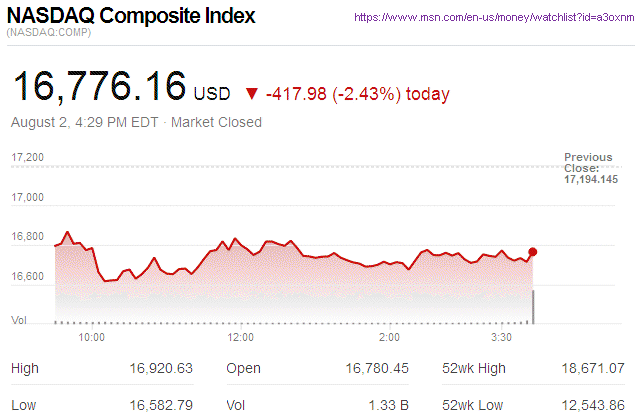Click the Open value 16,780.45

pos(377,368)
